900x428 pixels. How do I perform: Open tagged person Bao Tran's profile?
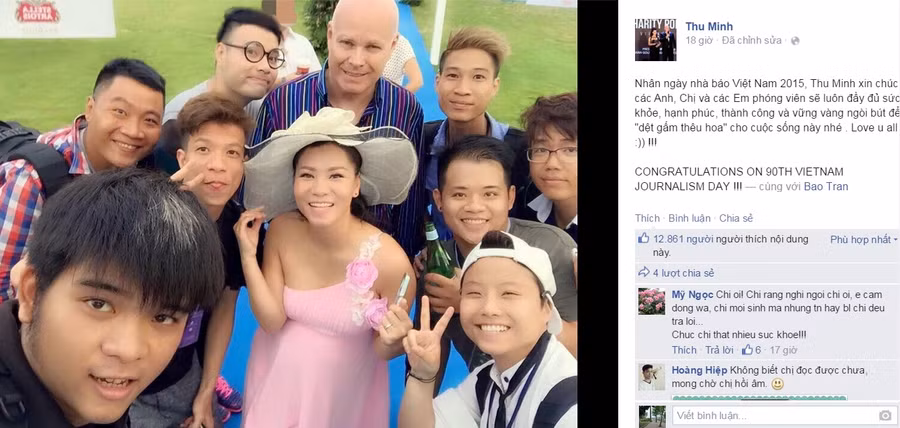point(827,186)
